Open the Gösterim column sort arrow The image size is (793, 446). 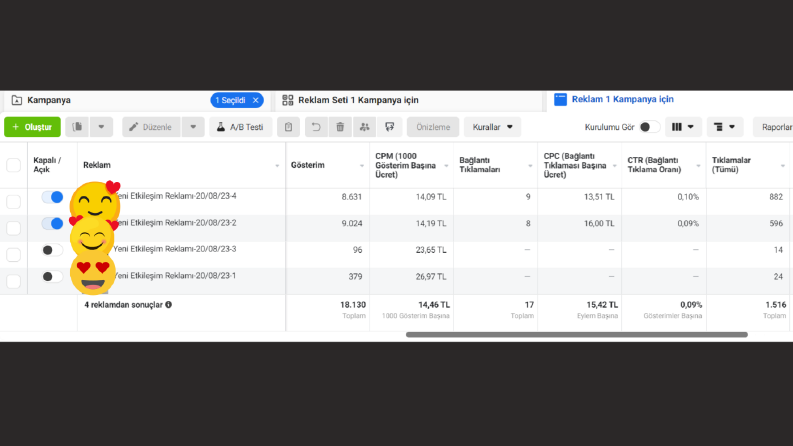(x=362, y=166)
